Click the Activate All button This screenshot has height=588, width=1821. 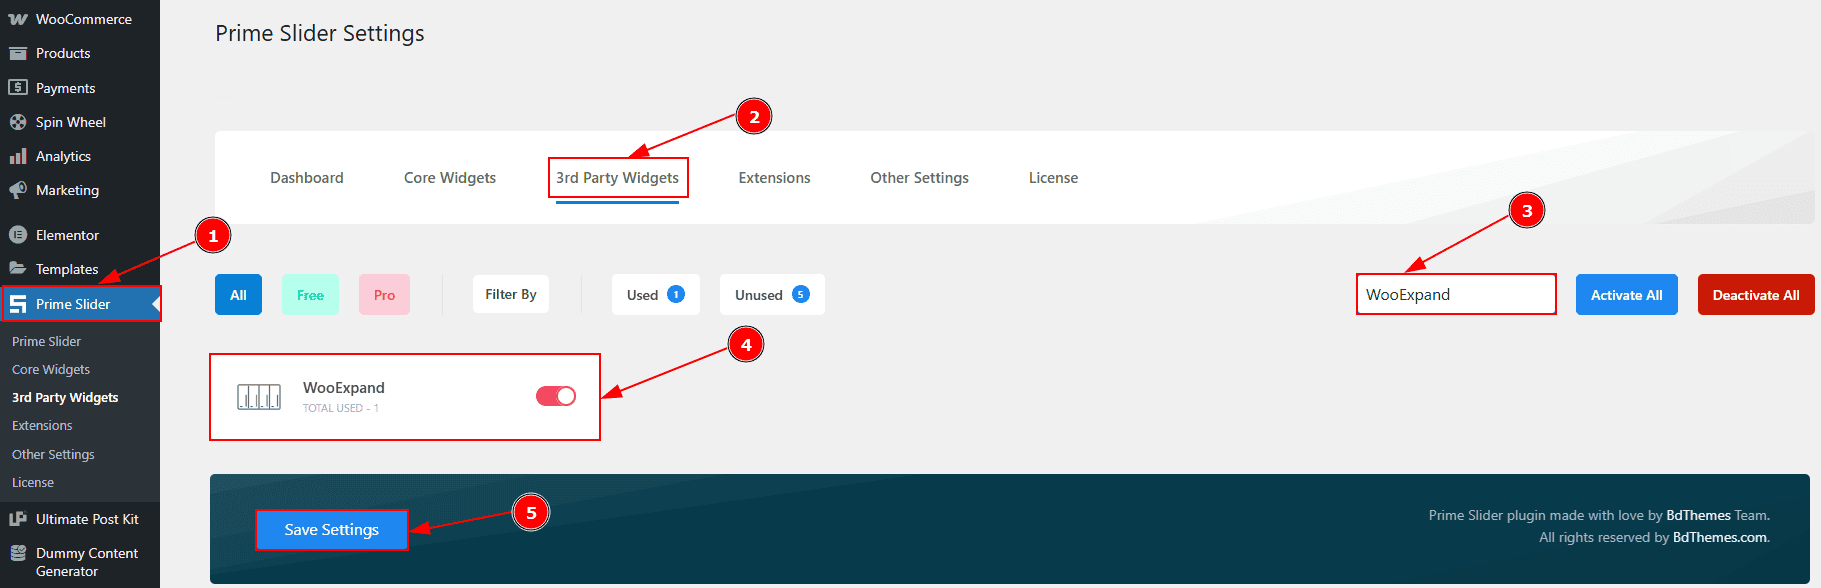point(1627,295)
